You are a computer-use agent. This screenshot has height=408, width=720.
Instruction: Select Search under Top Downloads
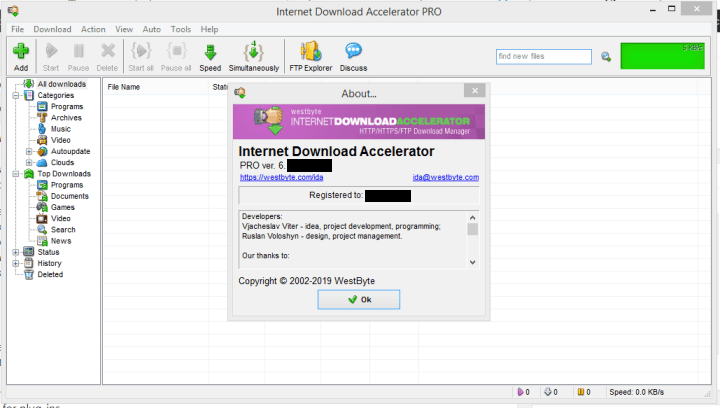(x=63, y=229)
